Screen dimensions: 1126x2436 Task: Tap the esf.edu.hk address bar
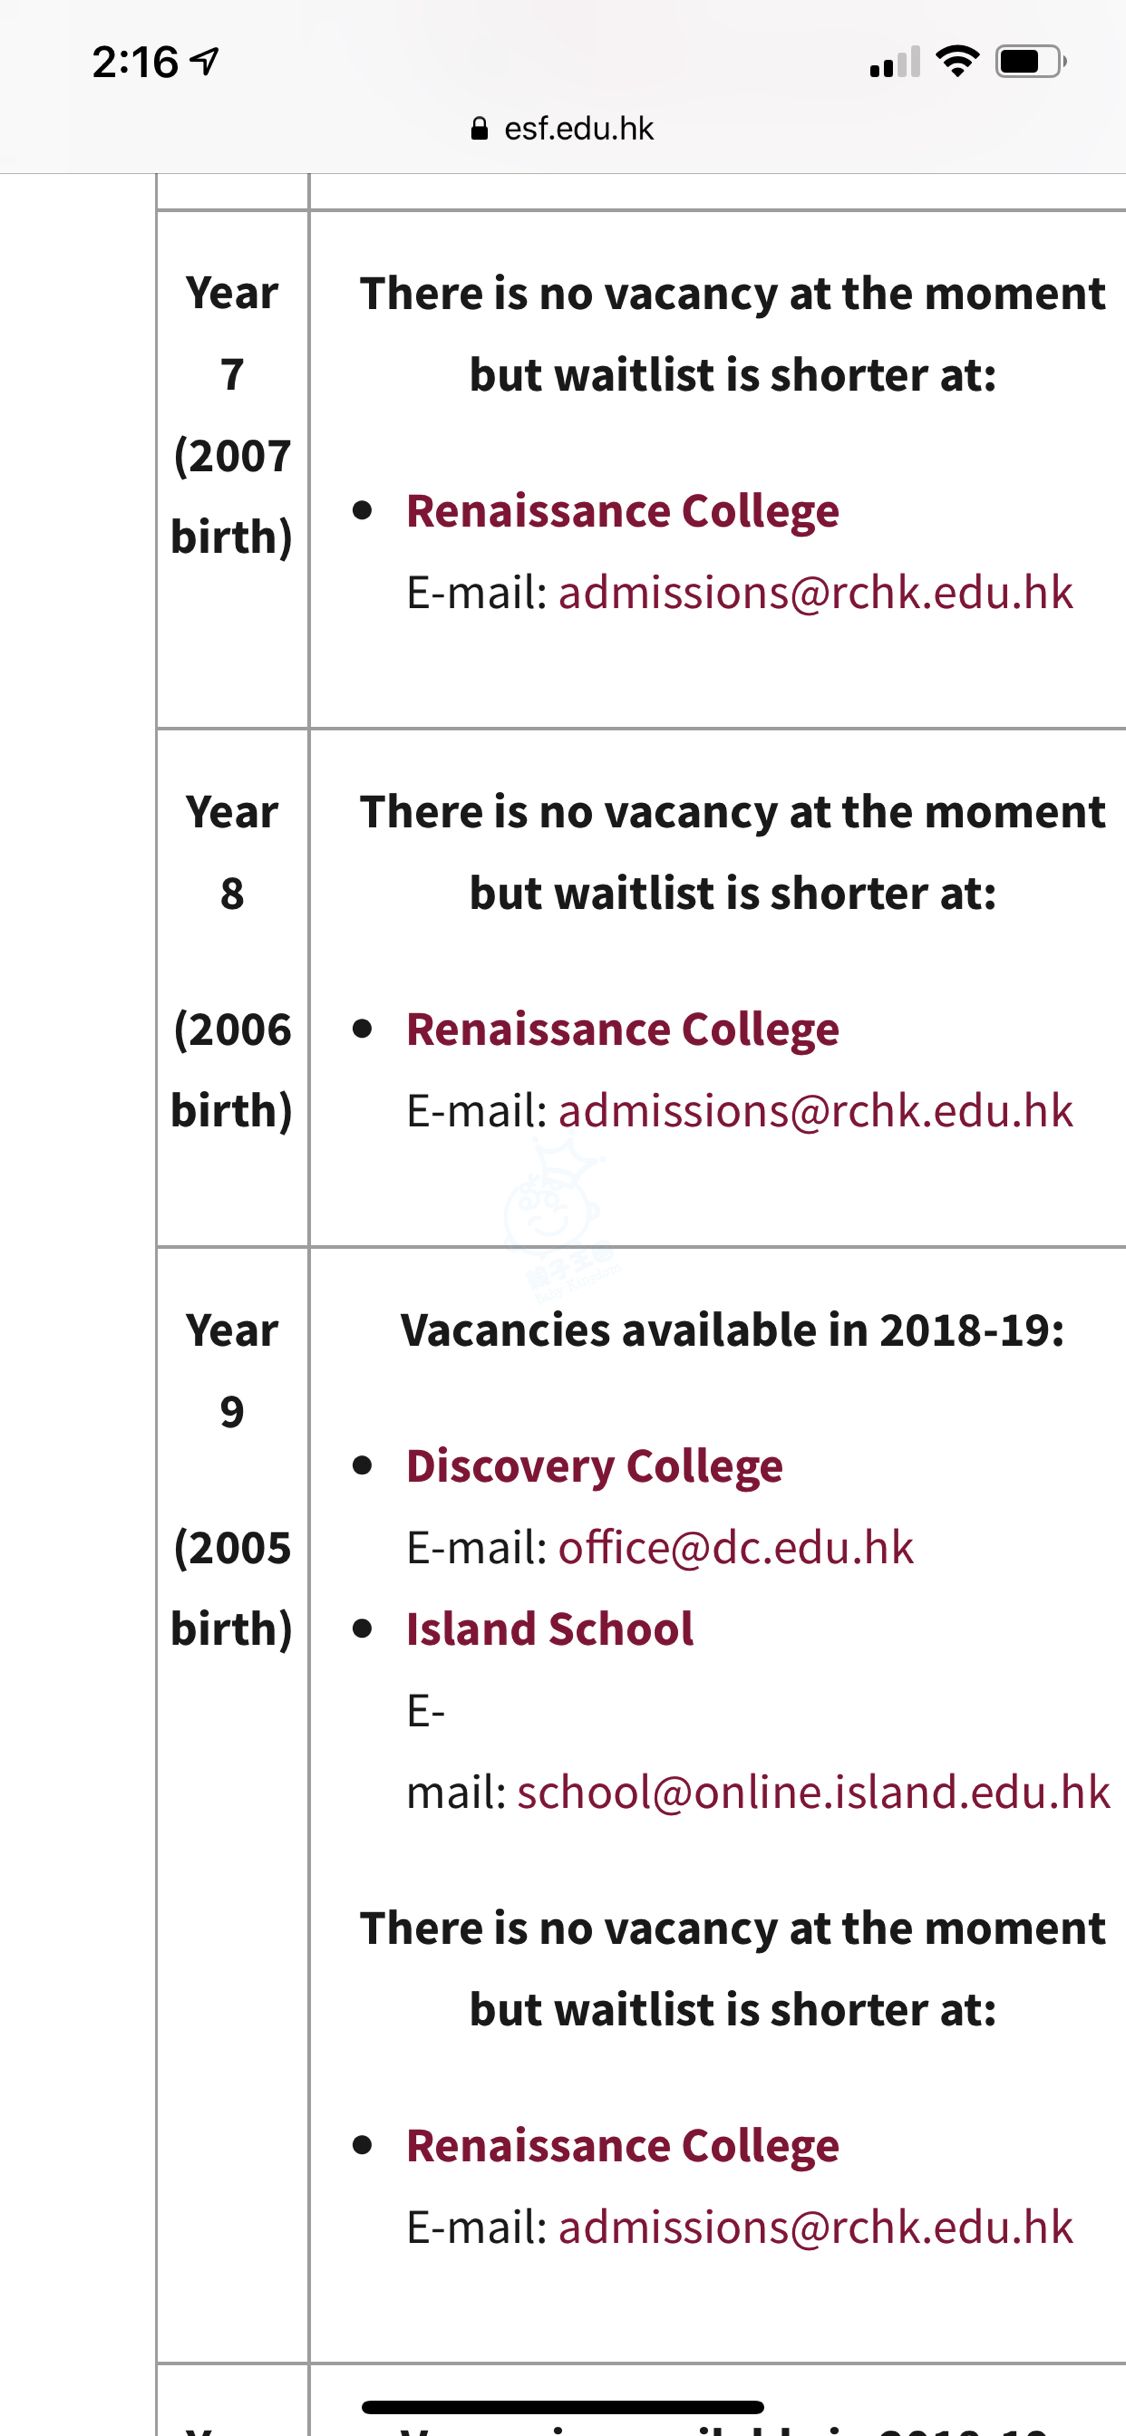pyautogui.click(x=578, y=129)
